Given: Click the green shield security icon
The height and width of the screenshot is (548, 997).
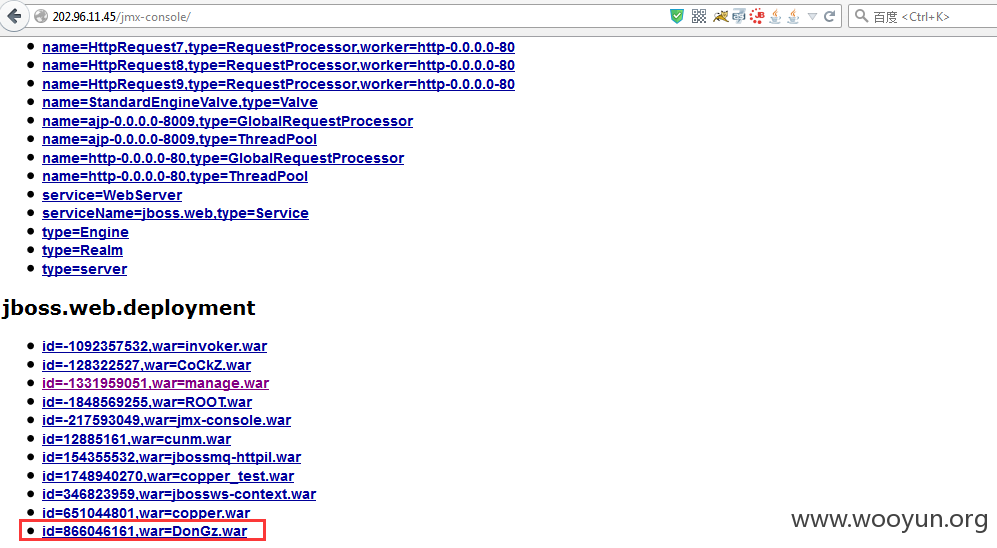Looking at the screenshot, I should pos(677,17).
